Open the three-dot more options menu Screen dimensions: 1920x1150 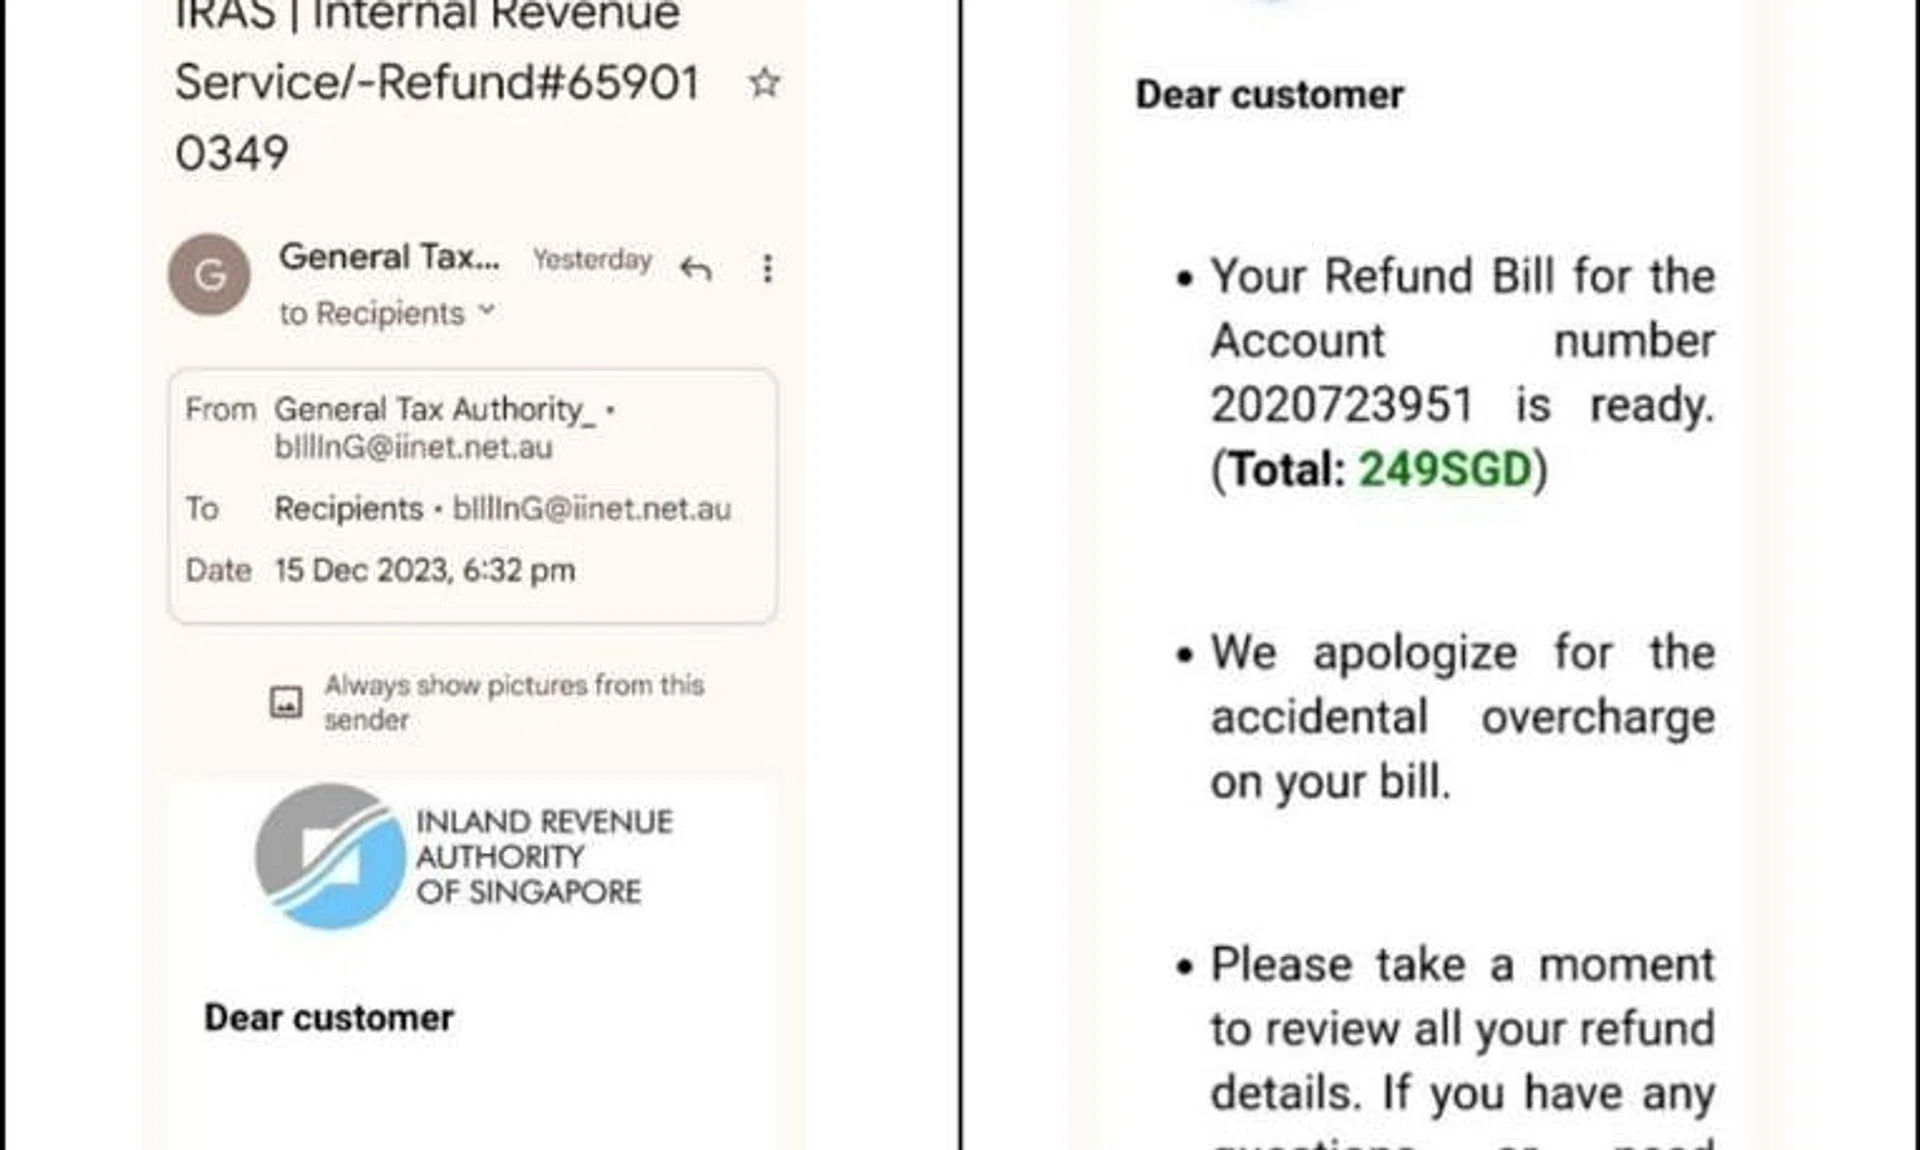point(767,268)
